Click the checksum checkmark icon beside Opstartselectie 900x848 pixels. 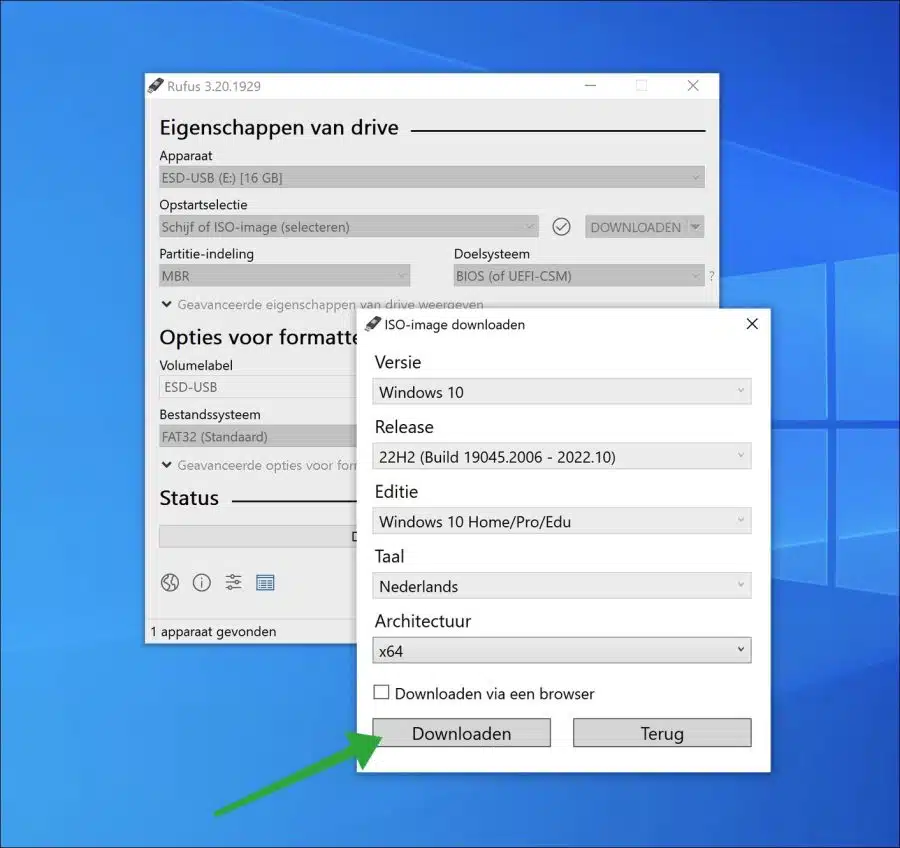click(561, 227)
